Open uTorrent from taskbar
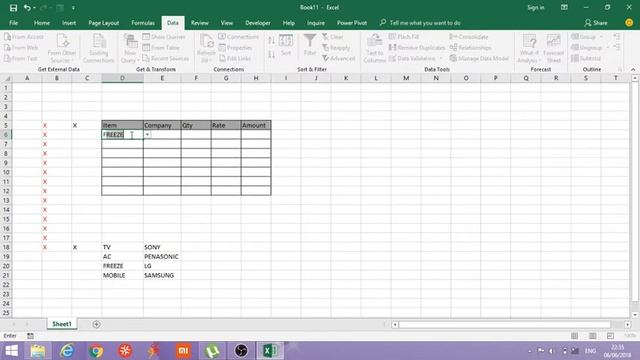This screenshot has width=640, height=360. click(x=212, y=351)
